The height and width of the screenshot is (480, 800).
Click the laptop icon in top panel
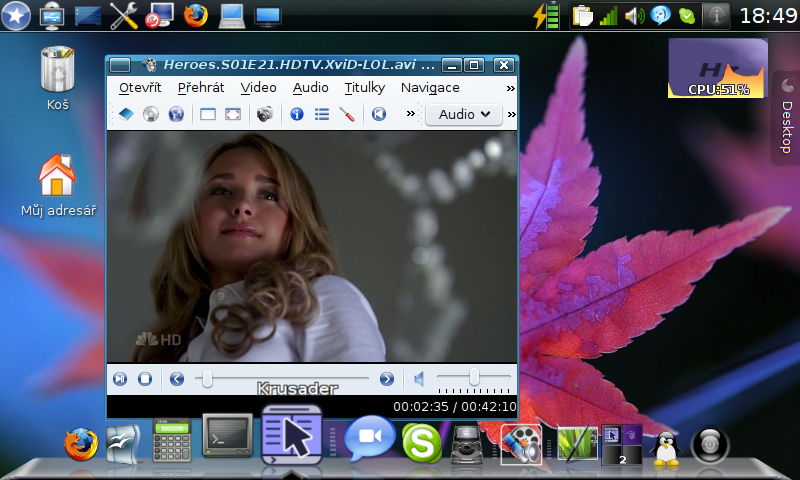click(x=232, y=16)
